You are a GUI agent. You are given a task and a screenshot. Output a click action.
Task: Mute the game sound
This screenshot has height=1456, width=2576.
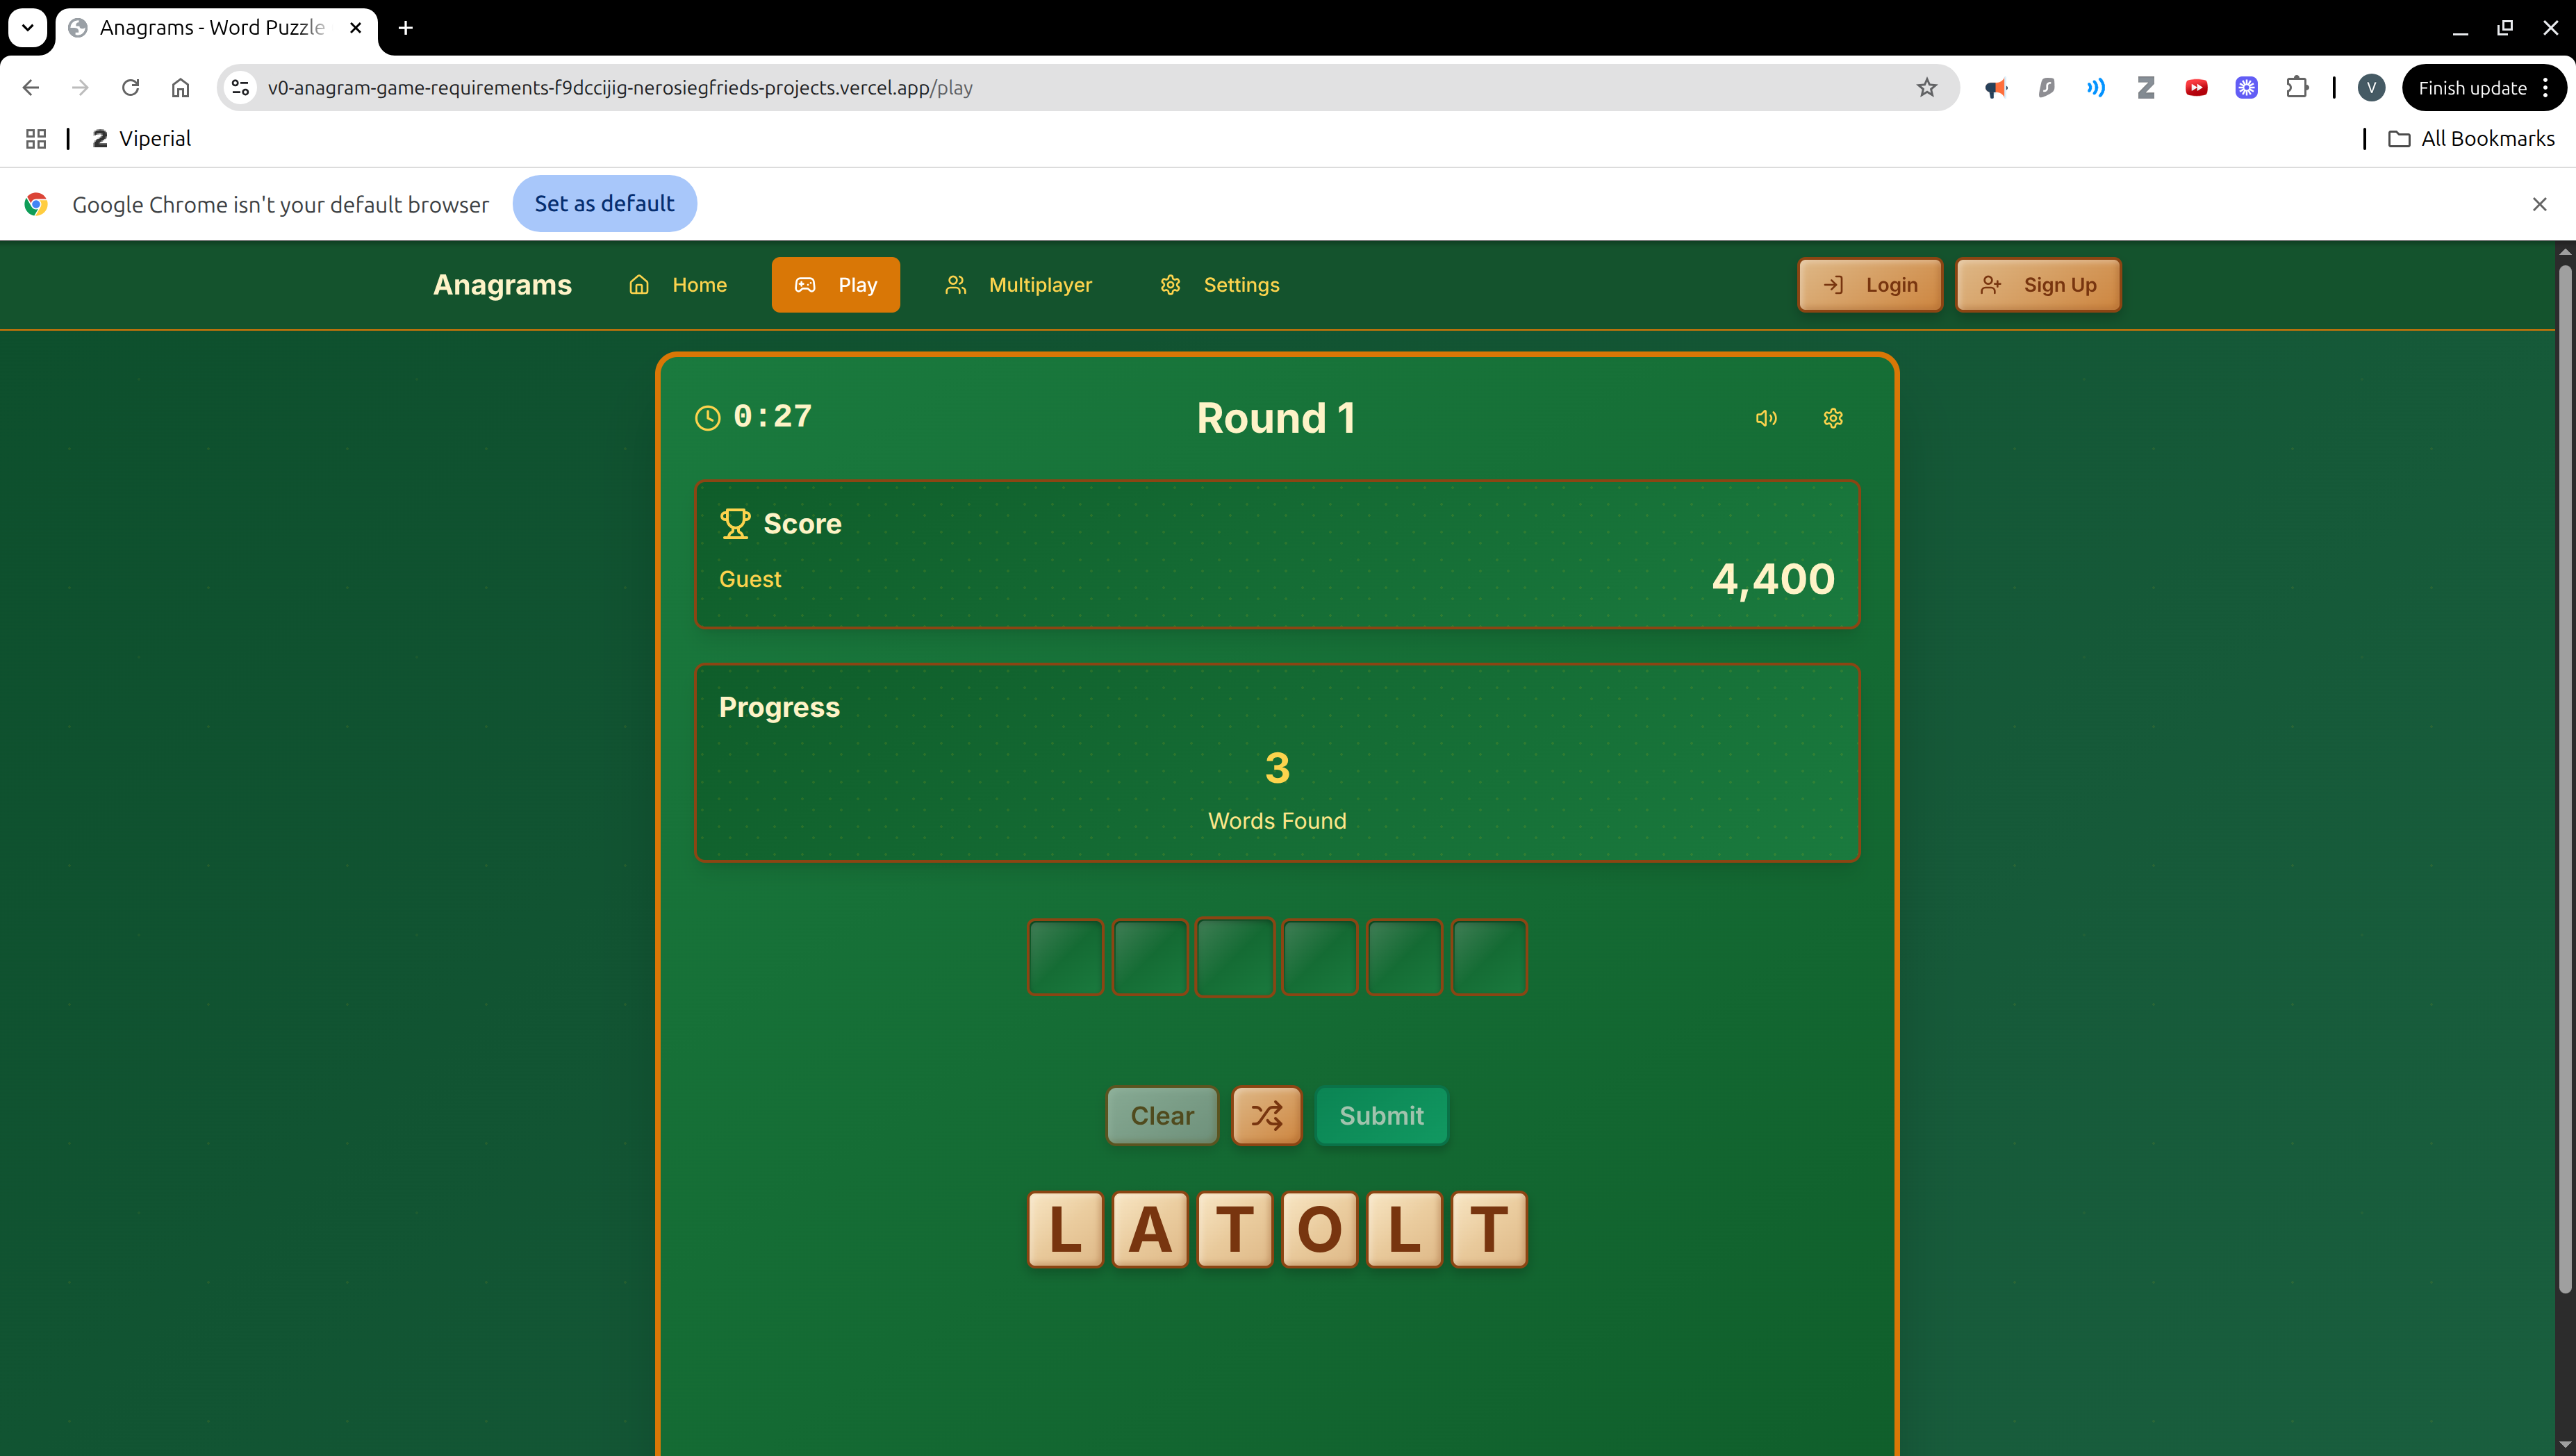pos(1766,418)
